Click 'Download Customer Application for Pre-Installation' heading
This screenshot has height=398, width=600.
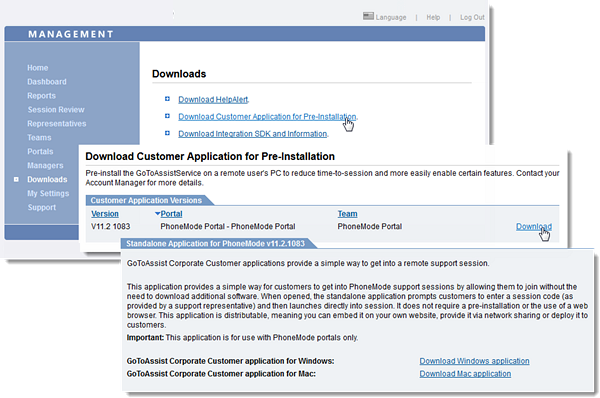coord(210,156)
